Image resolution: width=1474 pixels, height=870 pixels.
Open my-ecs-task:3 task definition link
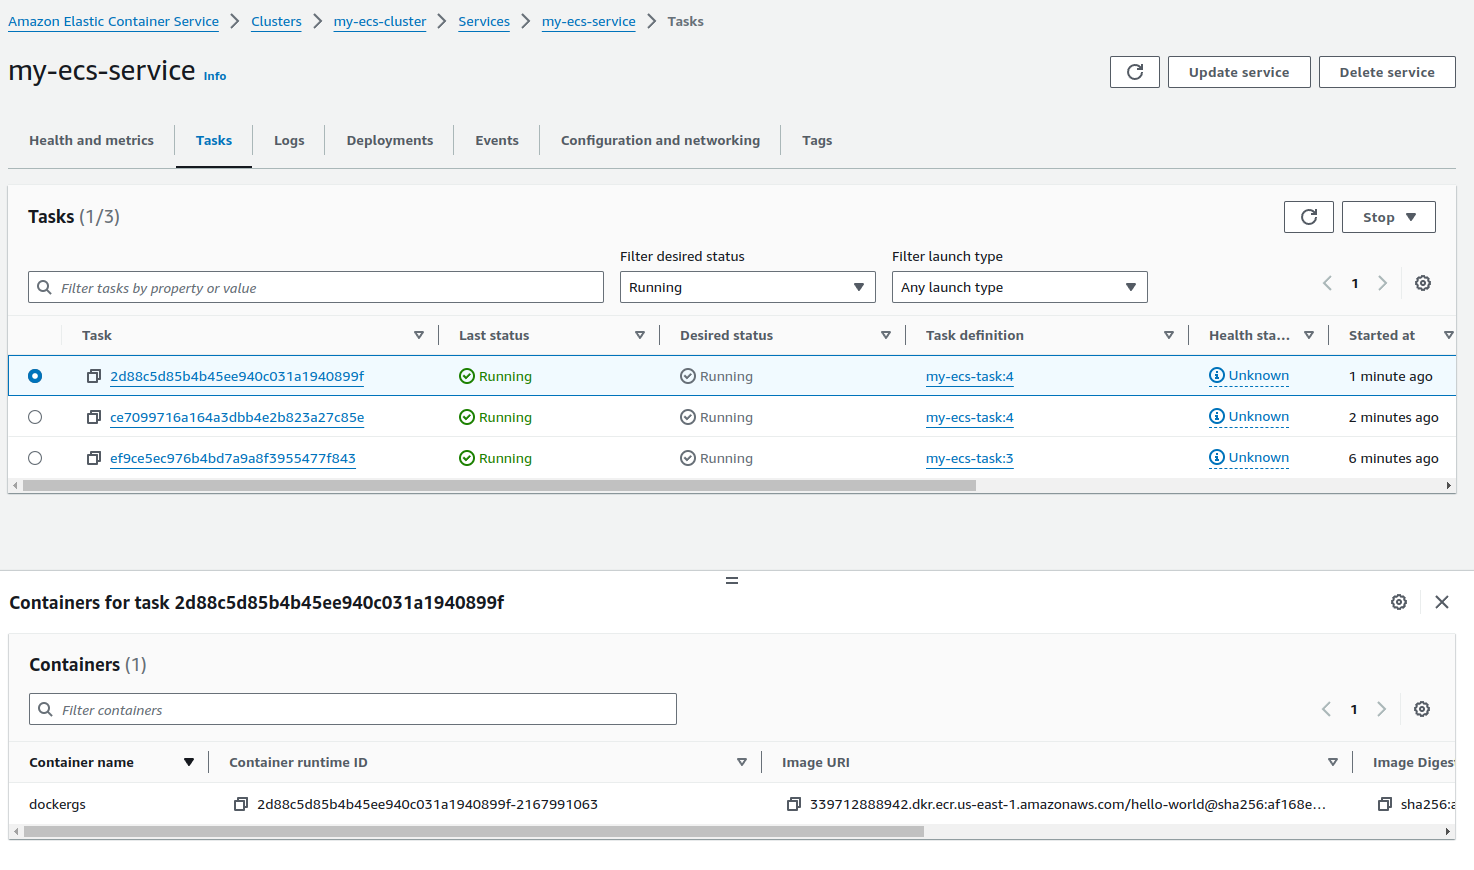point(969,458)
